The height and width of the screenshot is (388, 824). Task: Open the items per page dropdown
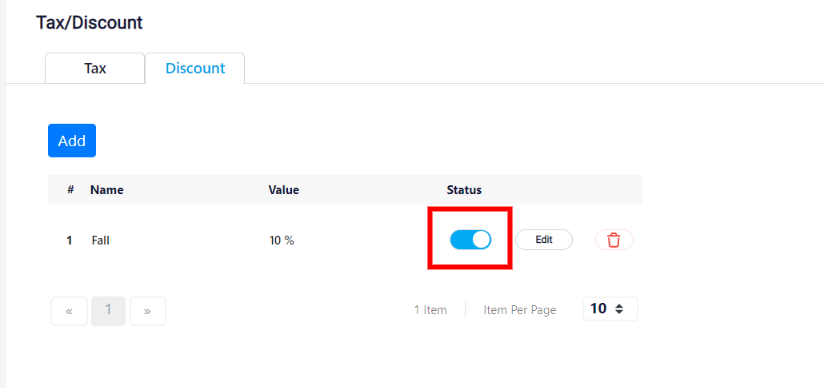[x=610, y=309]
